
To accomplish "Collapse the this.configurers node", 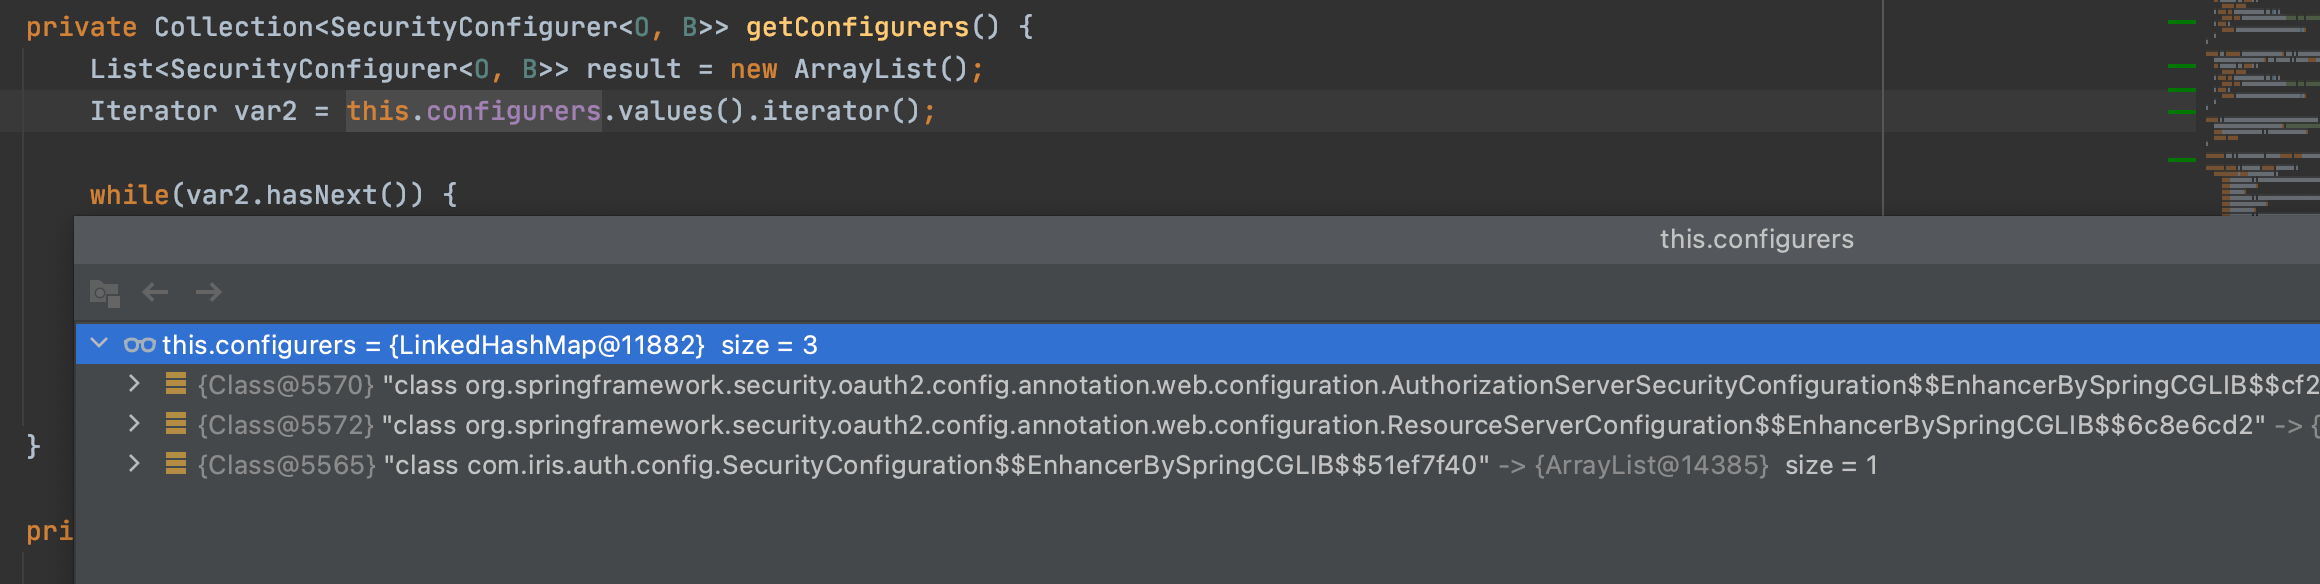I will (98, 344).
